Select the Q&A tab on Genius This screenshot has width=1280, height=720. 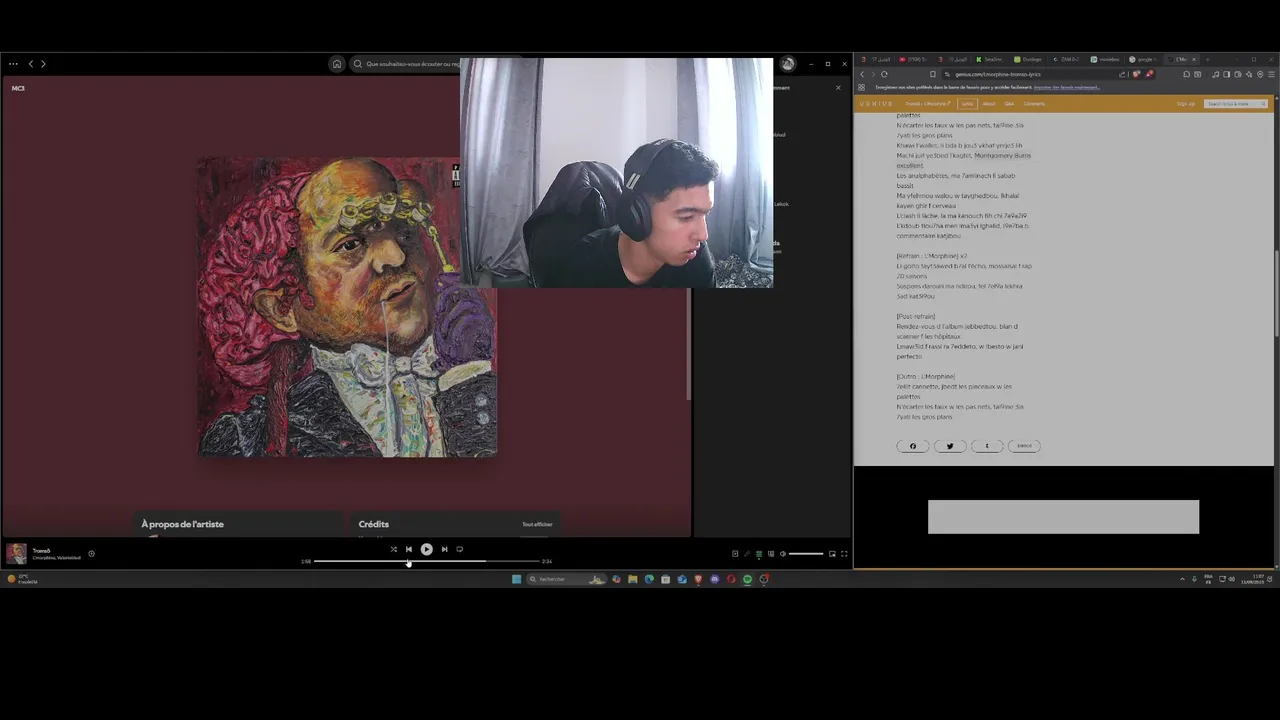(x=1009, y=103)
